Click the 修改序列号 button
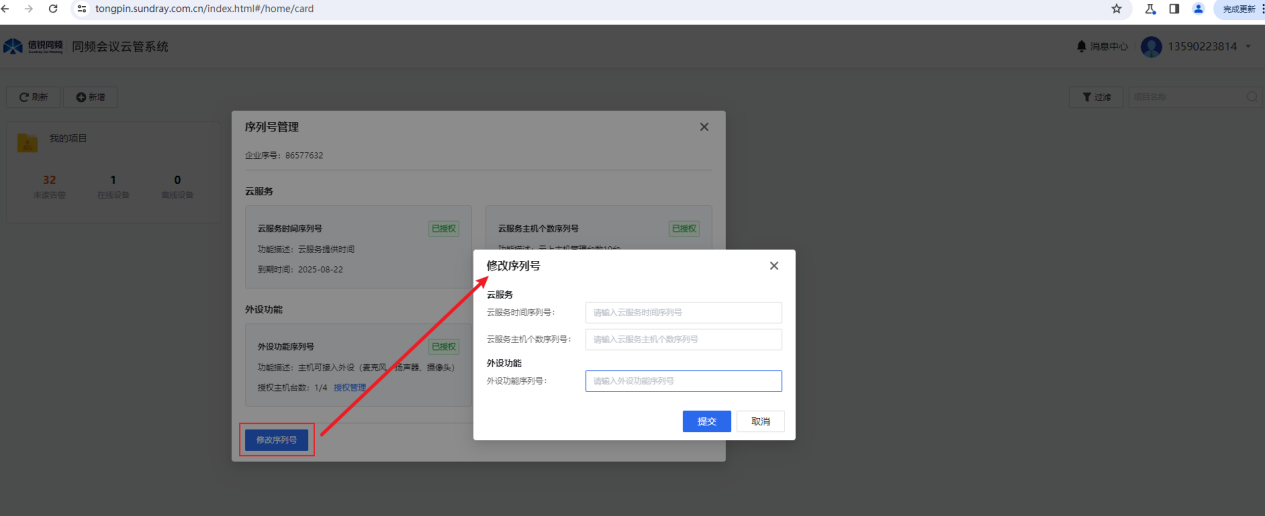Image resolution: width=1265 pixels, height=516 pixels. (x=277, y=440)
